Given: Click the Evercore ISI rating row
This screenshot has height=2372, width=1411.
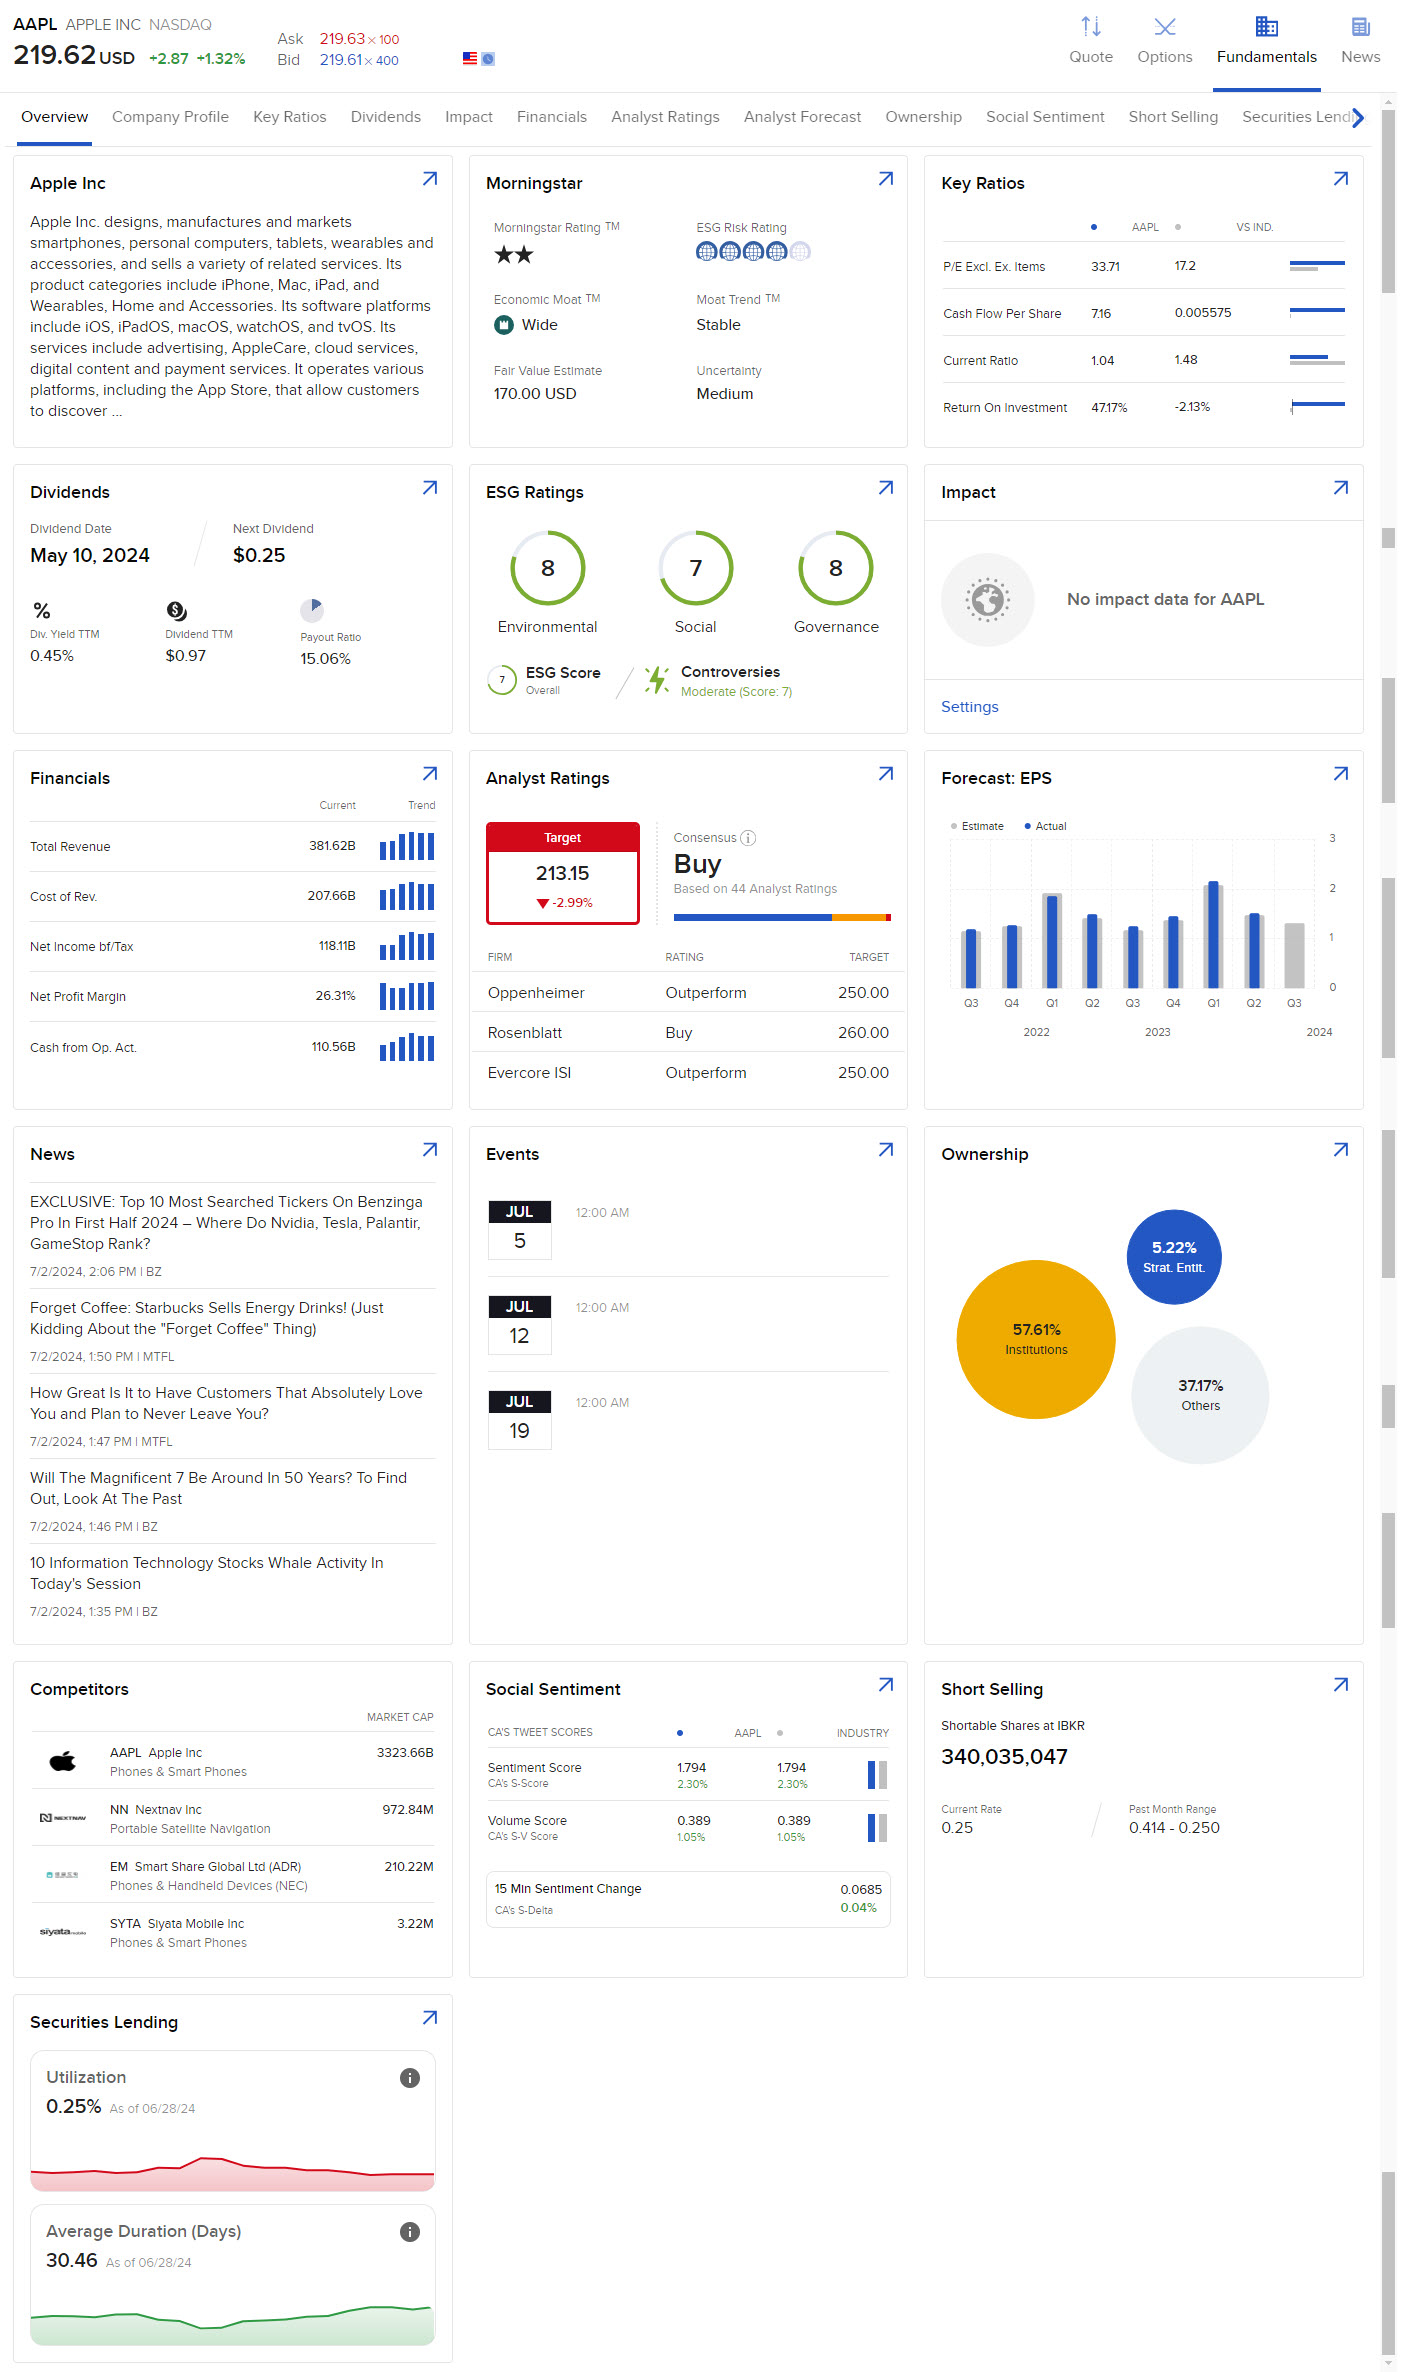Looking at the screenshot, I should [688, 1073].
